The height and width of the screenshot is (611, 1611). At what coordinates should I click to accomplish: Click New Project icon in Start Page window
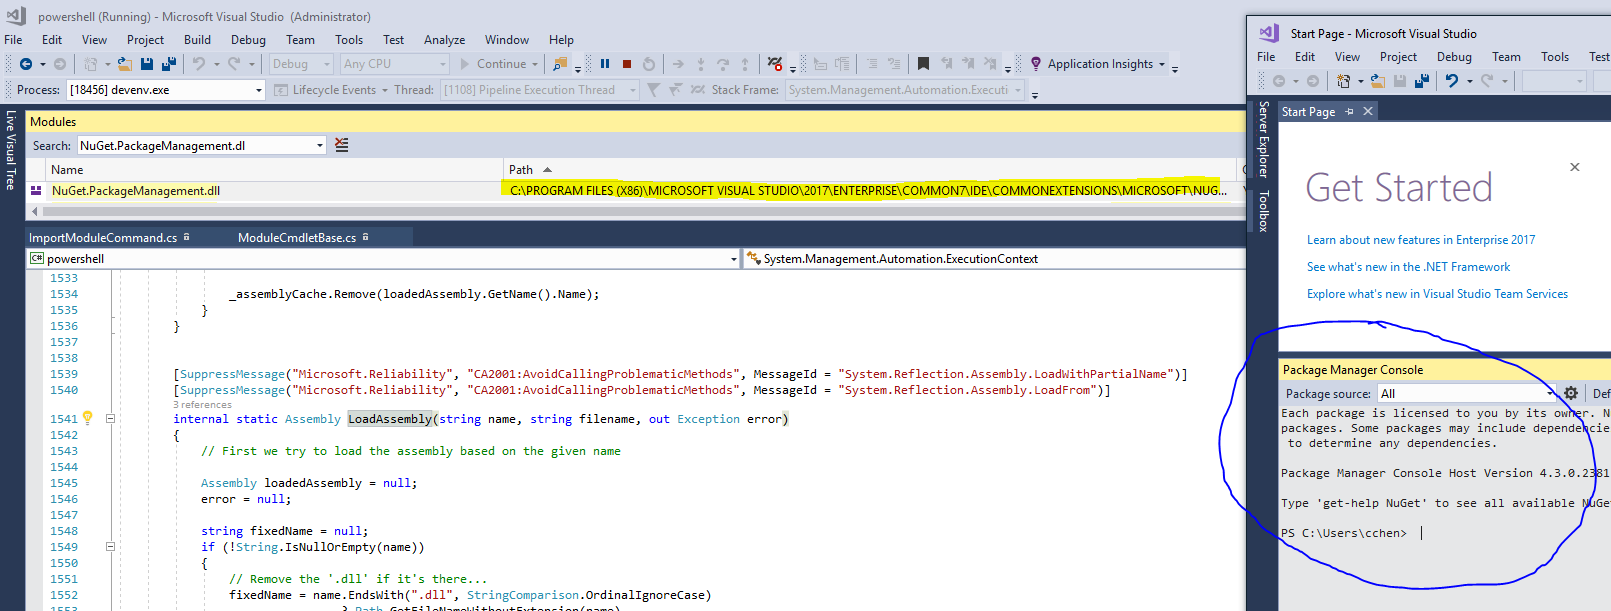coord(1344,81)
